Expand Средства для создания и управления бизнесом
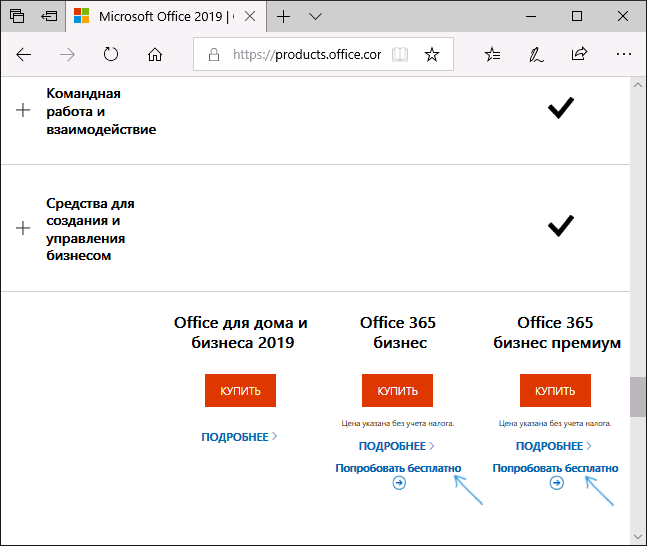The width and height of the screenshot is (647, 546). (23, 228)
